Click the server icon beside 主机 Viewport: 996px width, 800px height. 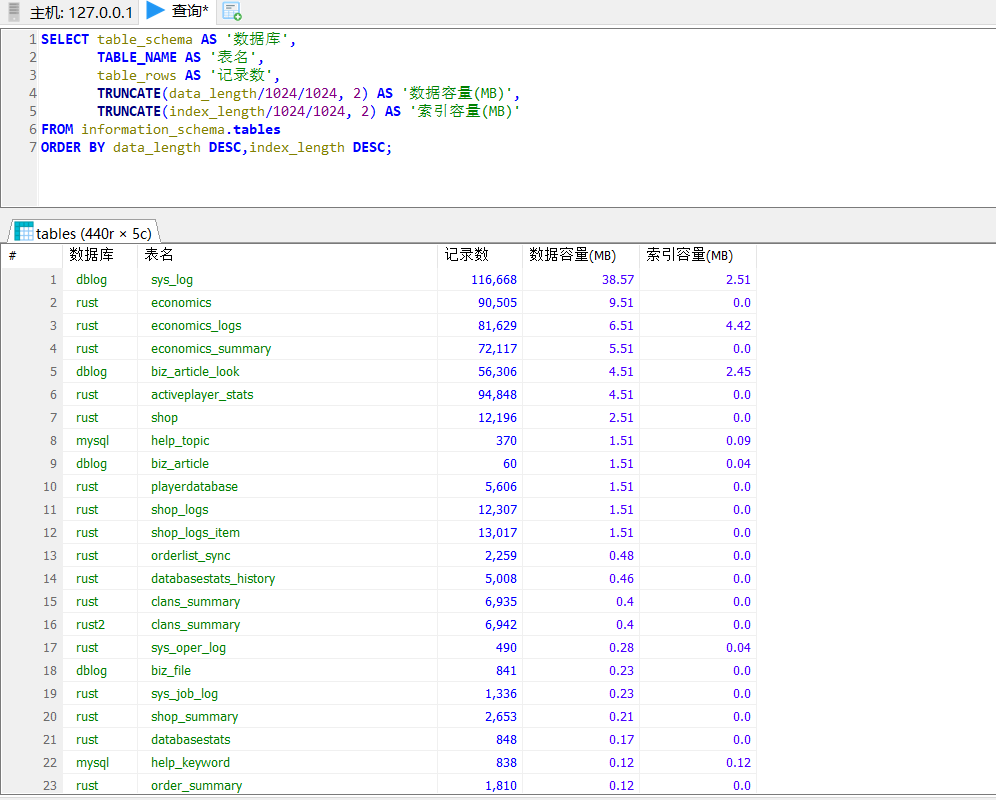[x=13, y=12]
